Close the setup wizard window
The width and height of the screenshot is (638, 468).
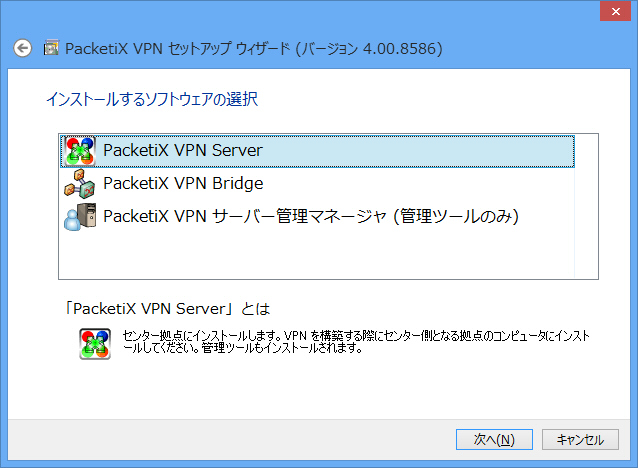[x=616, y=11]
